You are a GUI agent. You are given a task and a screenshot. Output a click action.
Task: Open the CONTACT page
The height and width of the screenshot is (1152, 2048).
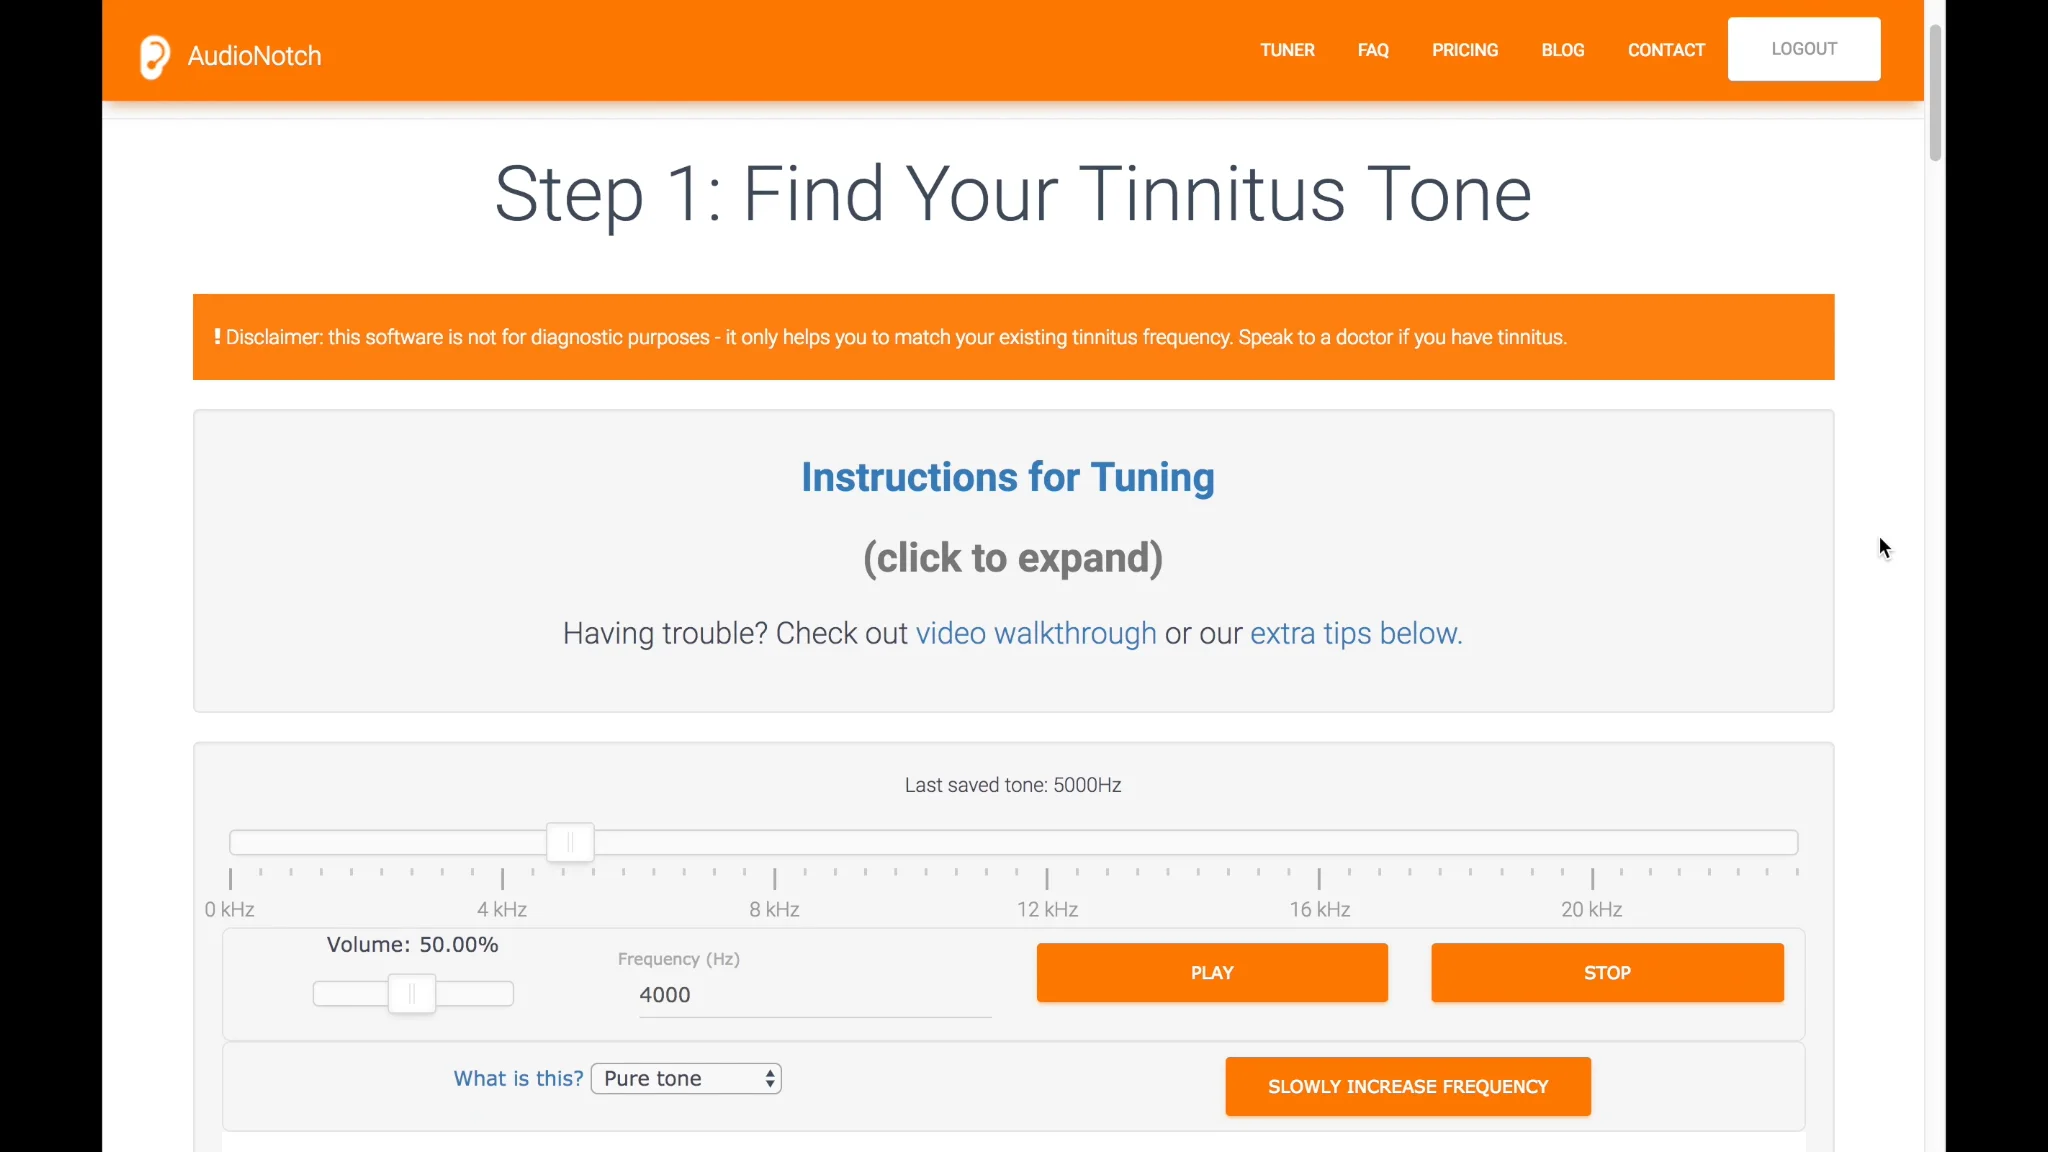click(1666, 50)
